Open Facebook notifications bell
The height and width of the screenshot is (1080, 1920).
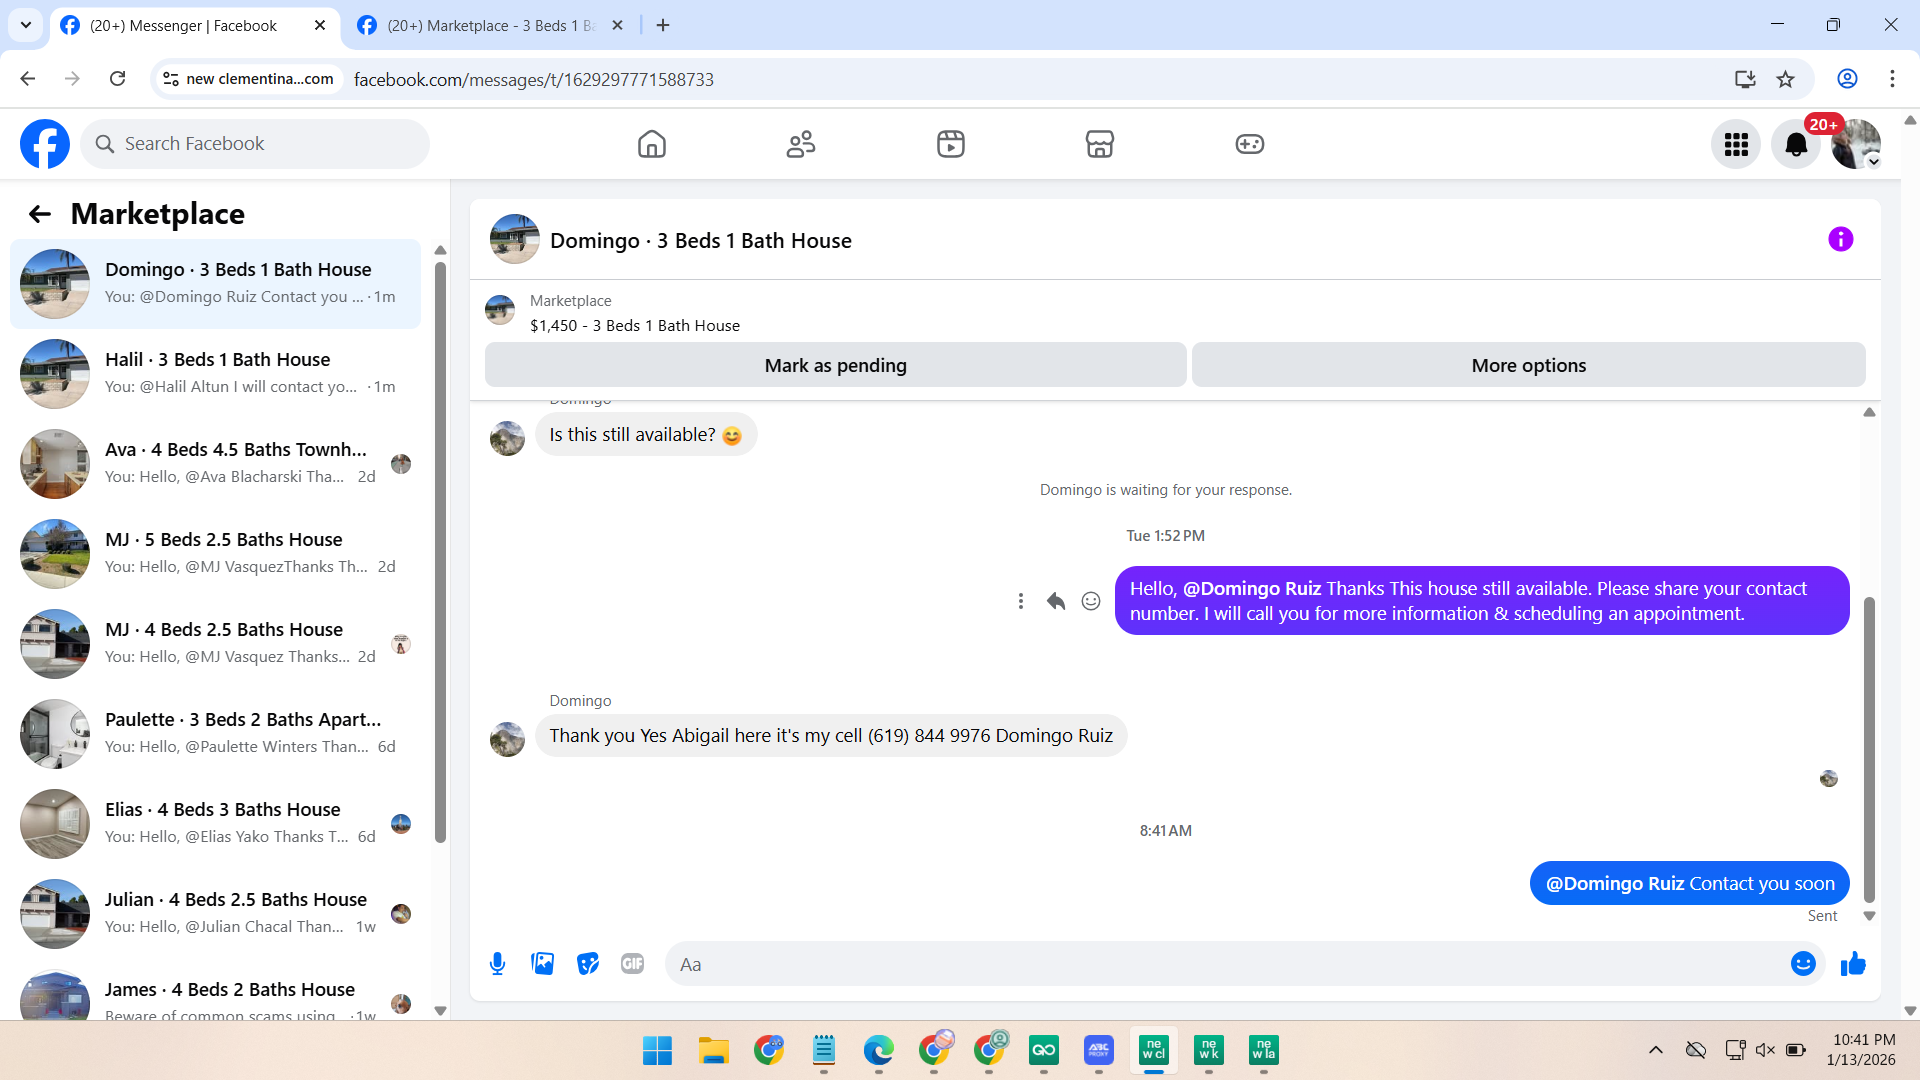[1796, 145]
